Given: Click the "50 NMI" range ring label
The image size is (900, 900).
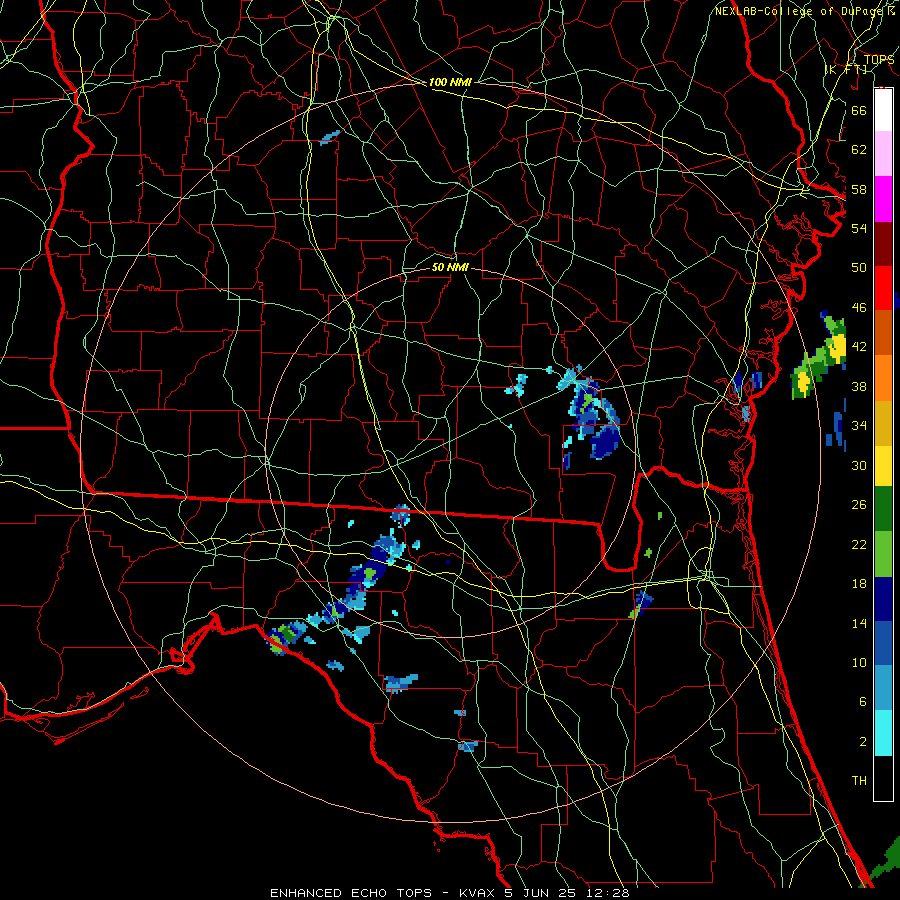Looking at the screenshot, I should pyautogui.click(x=450, y=267).
